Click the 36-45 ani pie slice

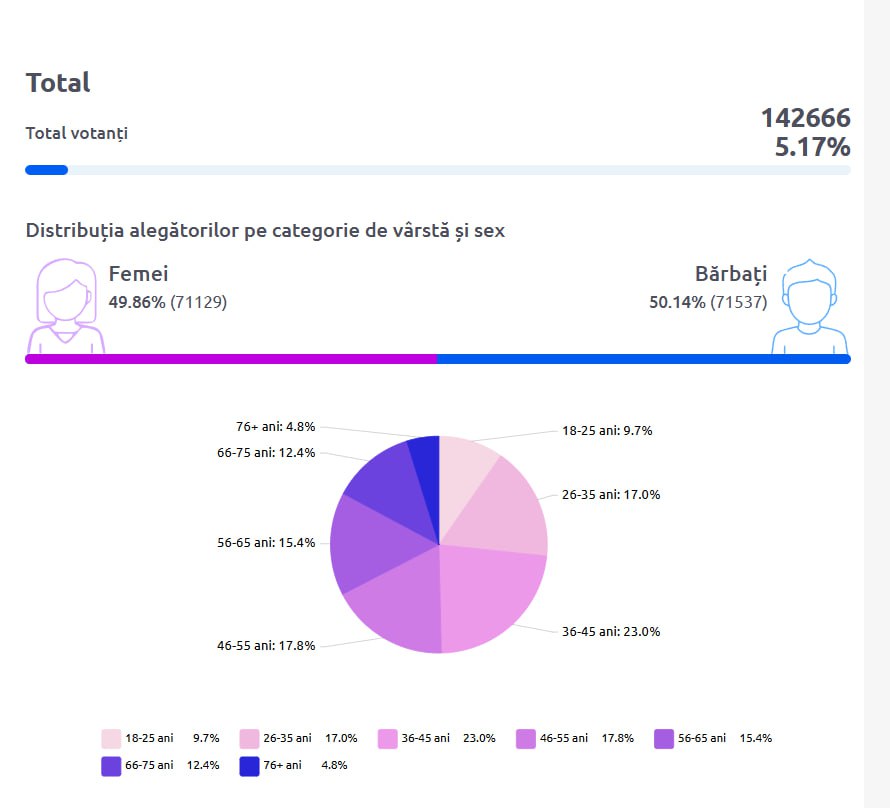[488, 596]
